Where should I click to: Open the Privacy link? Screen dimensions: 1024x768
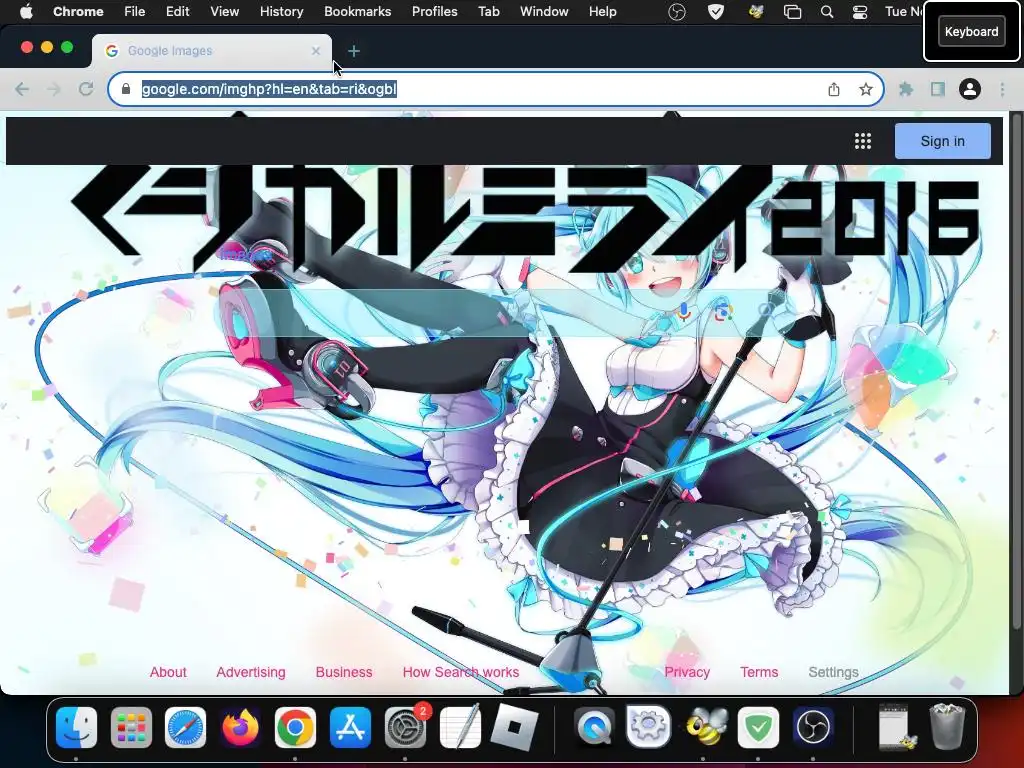coord(687,672)
